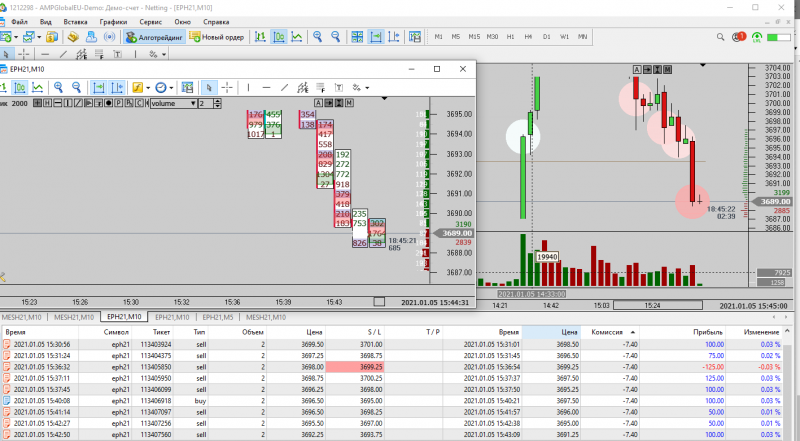This screenshot has width=800, height=441.
Task: Open account notifications icon with red badge
Action: click(738, 37)
